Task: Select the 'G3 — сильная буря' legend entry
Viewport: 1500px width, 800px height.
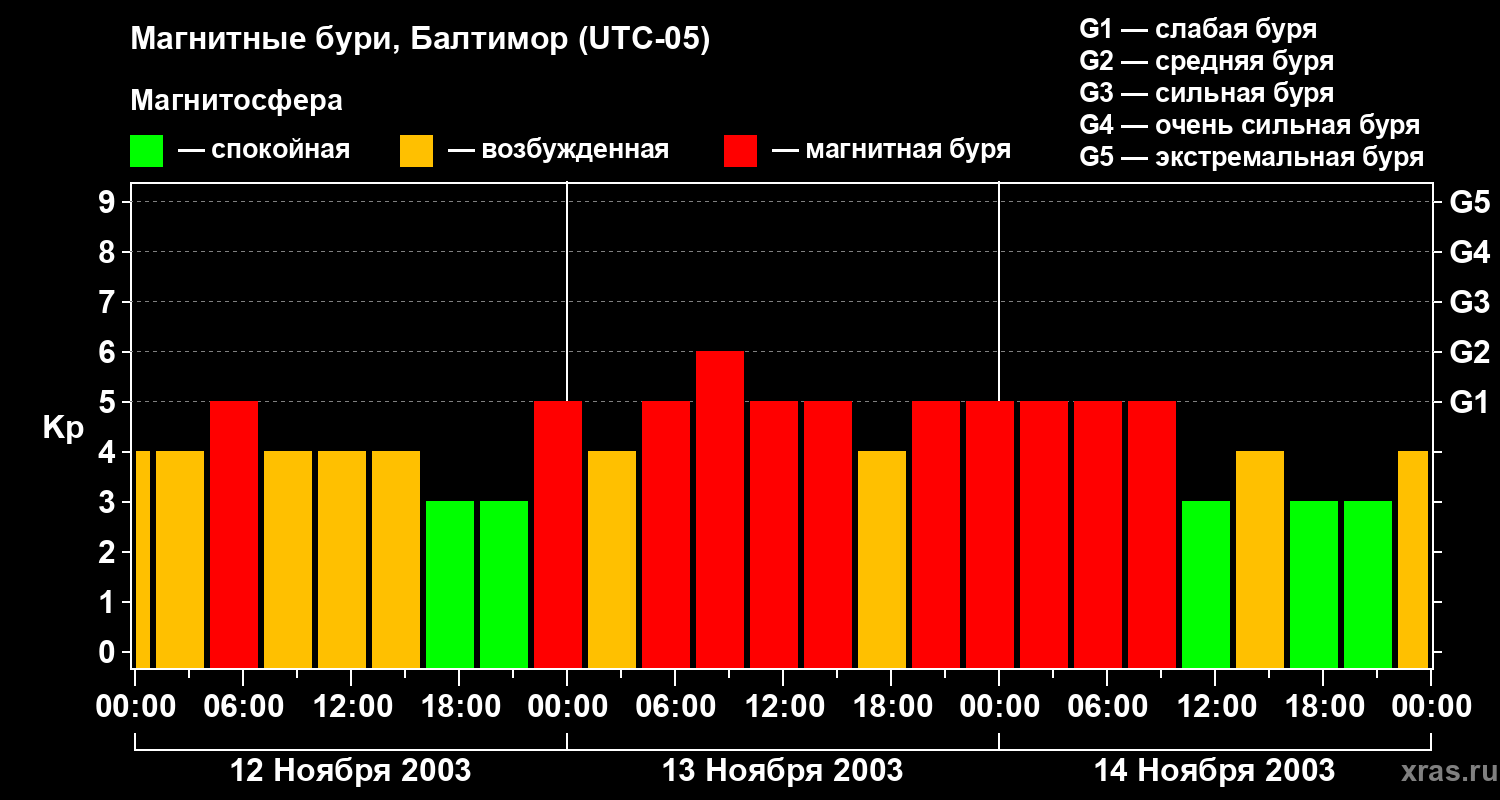Action: pos(1206,93)
